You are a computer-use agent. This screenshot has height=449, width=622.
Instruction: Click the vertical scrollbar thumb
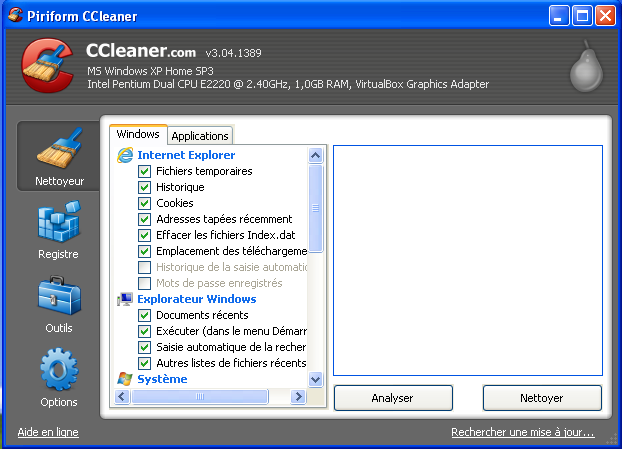pos(315,209)
